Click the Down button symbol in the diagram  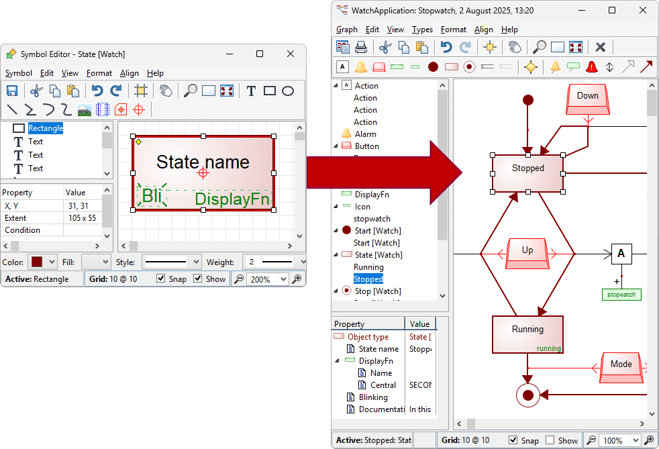point(588,99)
